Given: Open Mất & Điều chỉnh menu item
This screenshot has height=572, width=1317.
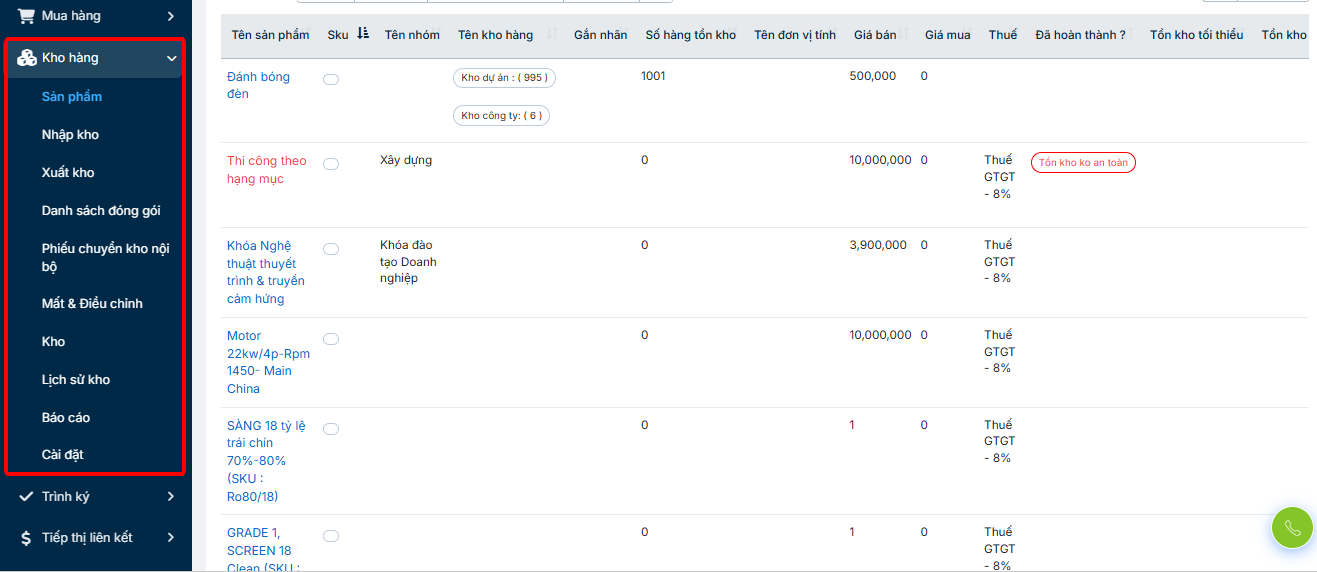Looking at the screenshot, I should pyautogui.click(x=92, y=304).
